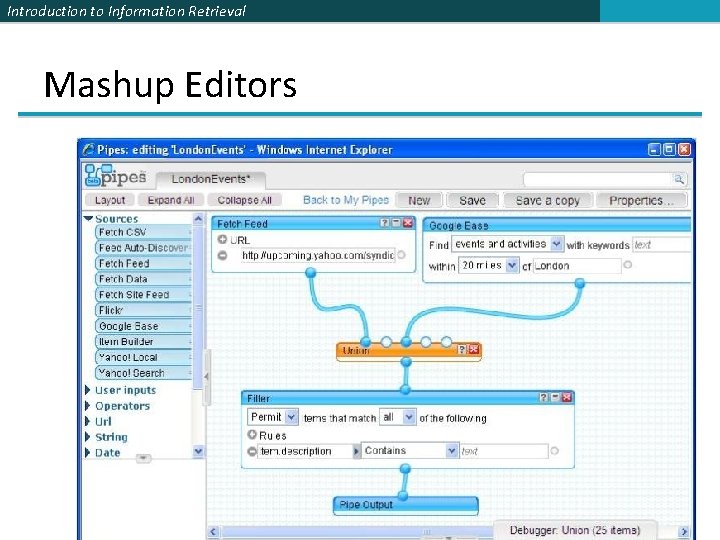Expand the Operators section

[x=88, y=405]
